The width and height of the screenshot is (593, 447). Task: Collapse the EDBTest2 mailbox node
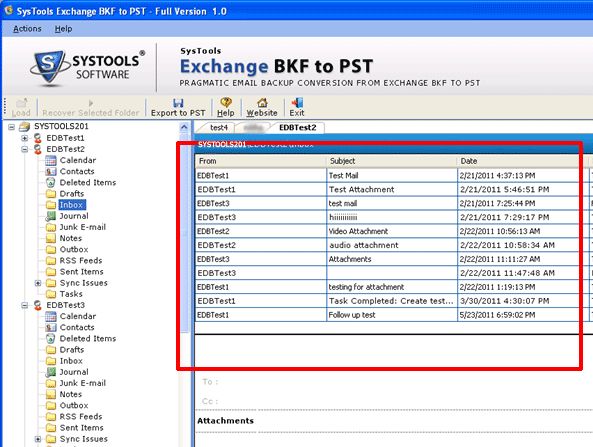point(25,149)
